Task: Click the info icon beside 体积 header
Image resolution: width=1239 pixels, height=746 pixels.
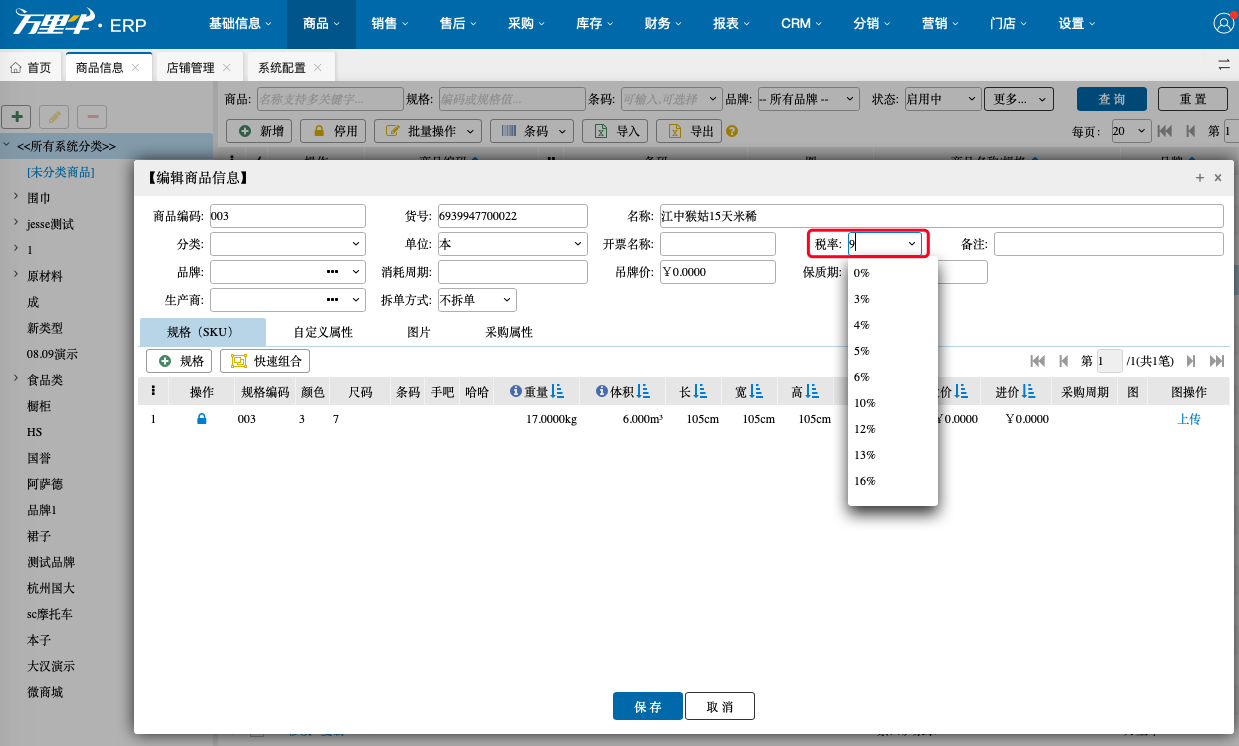Action: (x=602, y=392)
